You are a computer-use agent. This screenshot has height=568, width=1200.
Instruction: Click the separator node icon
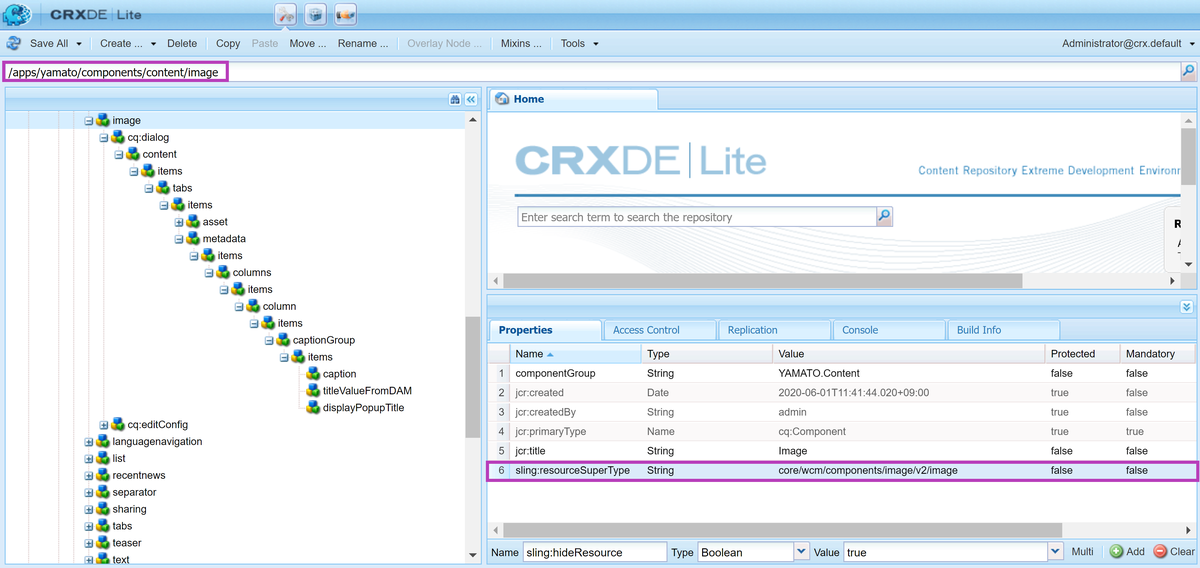tap(103, 492)
